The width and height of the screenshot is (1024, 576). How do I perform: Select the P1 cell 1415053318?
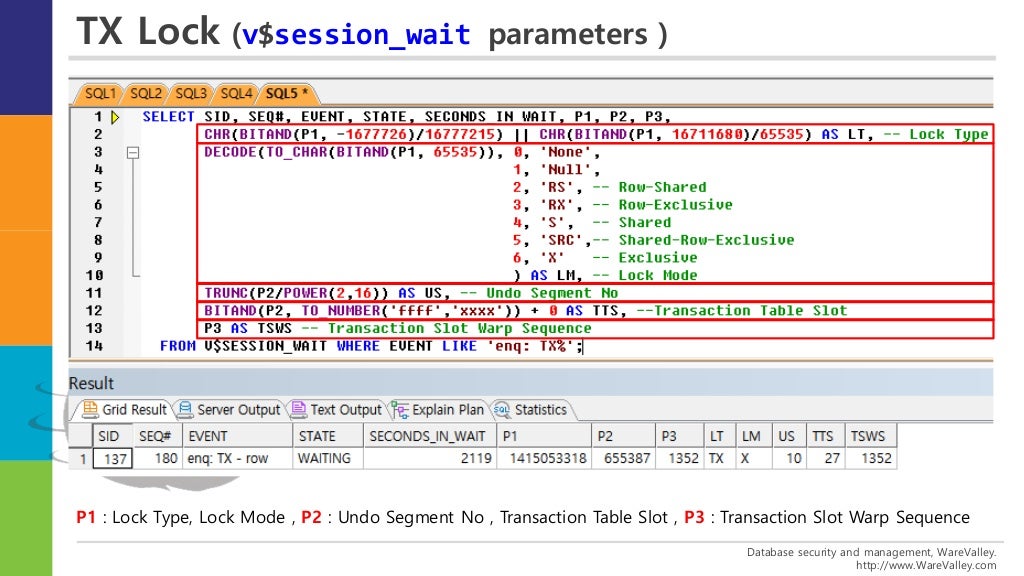pos(544,458)
